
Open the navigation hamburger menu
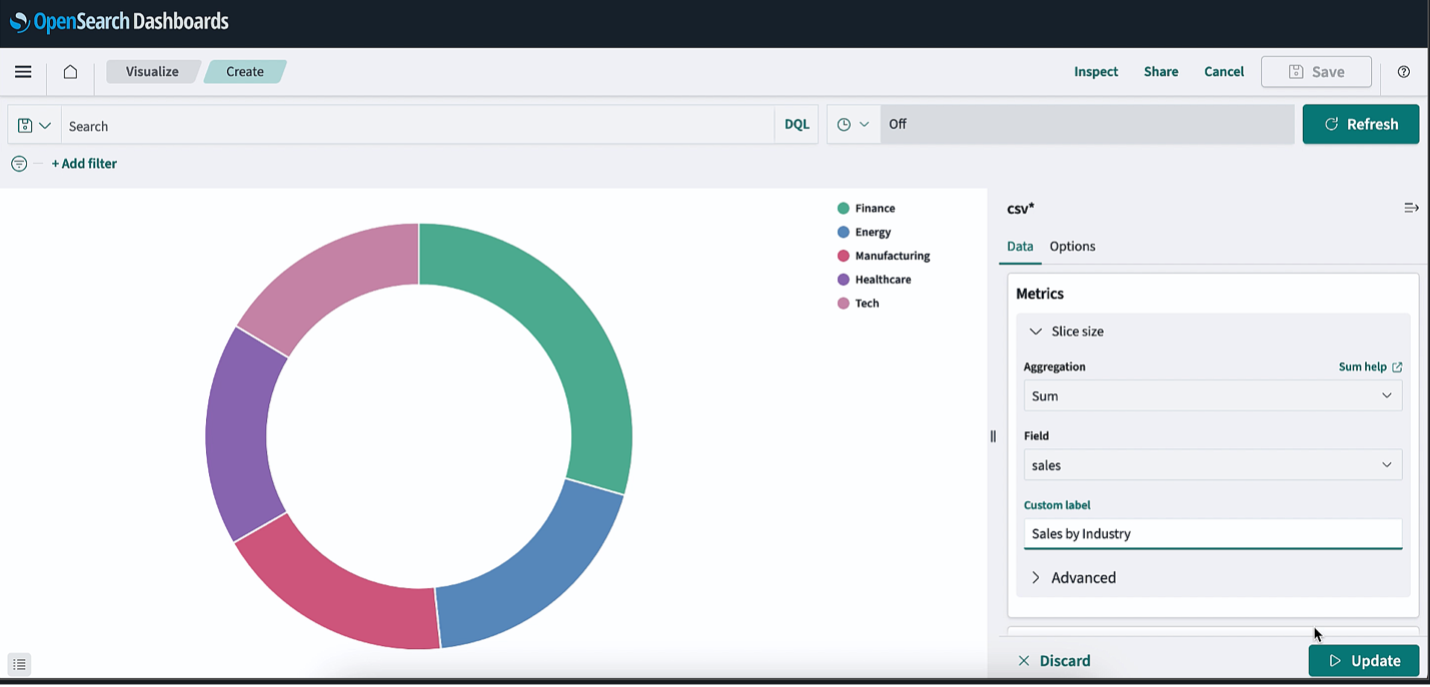pos(22,71)
